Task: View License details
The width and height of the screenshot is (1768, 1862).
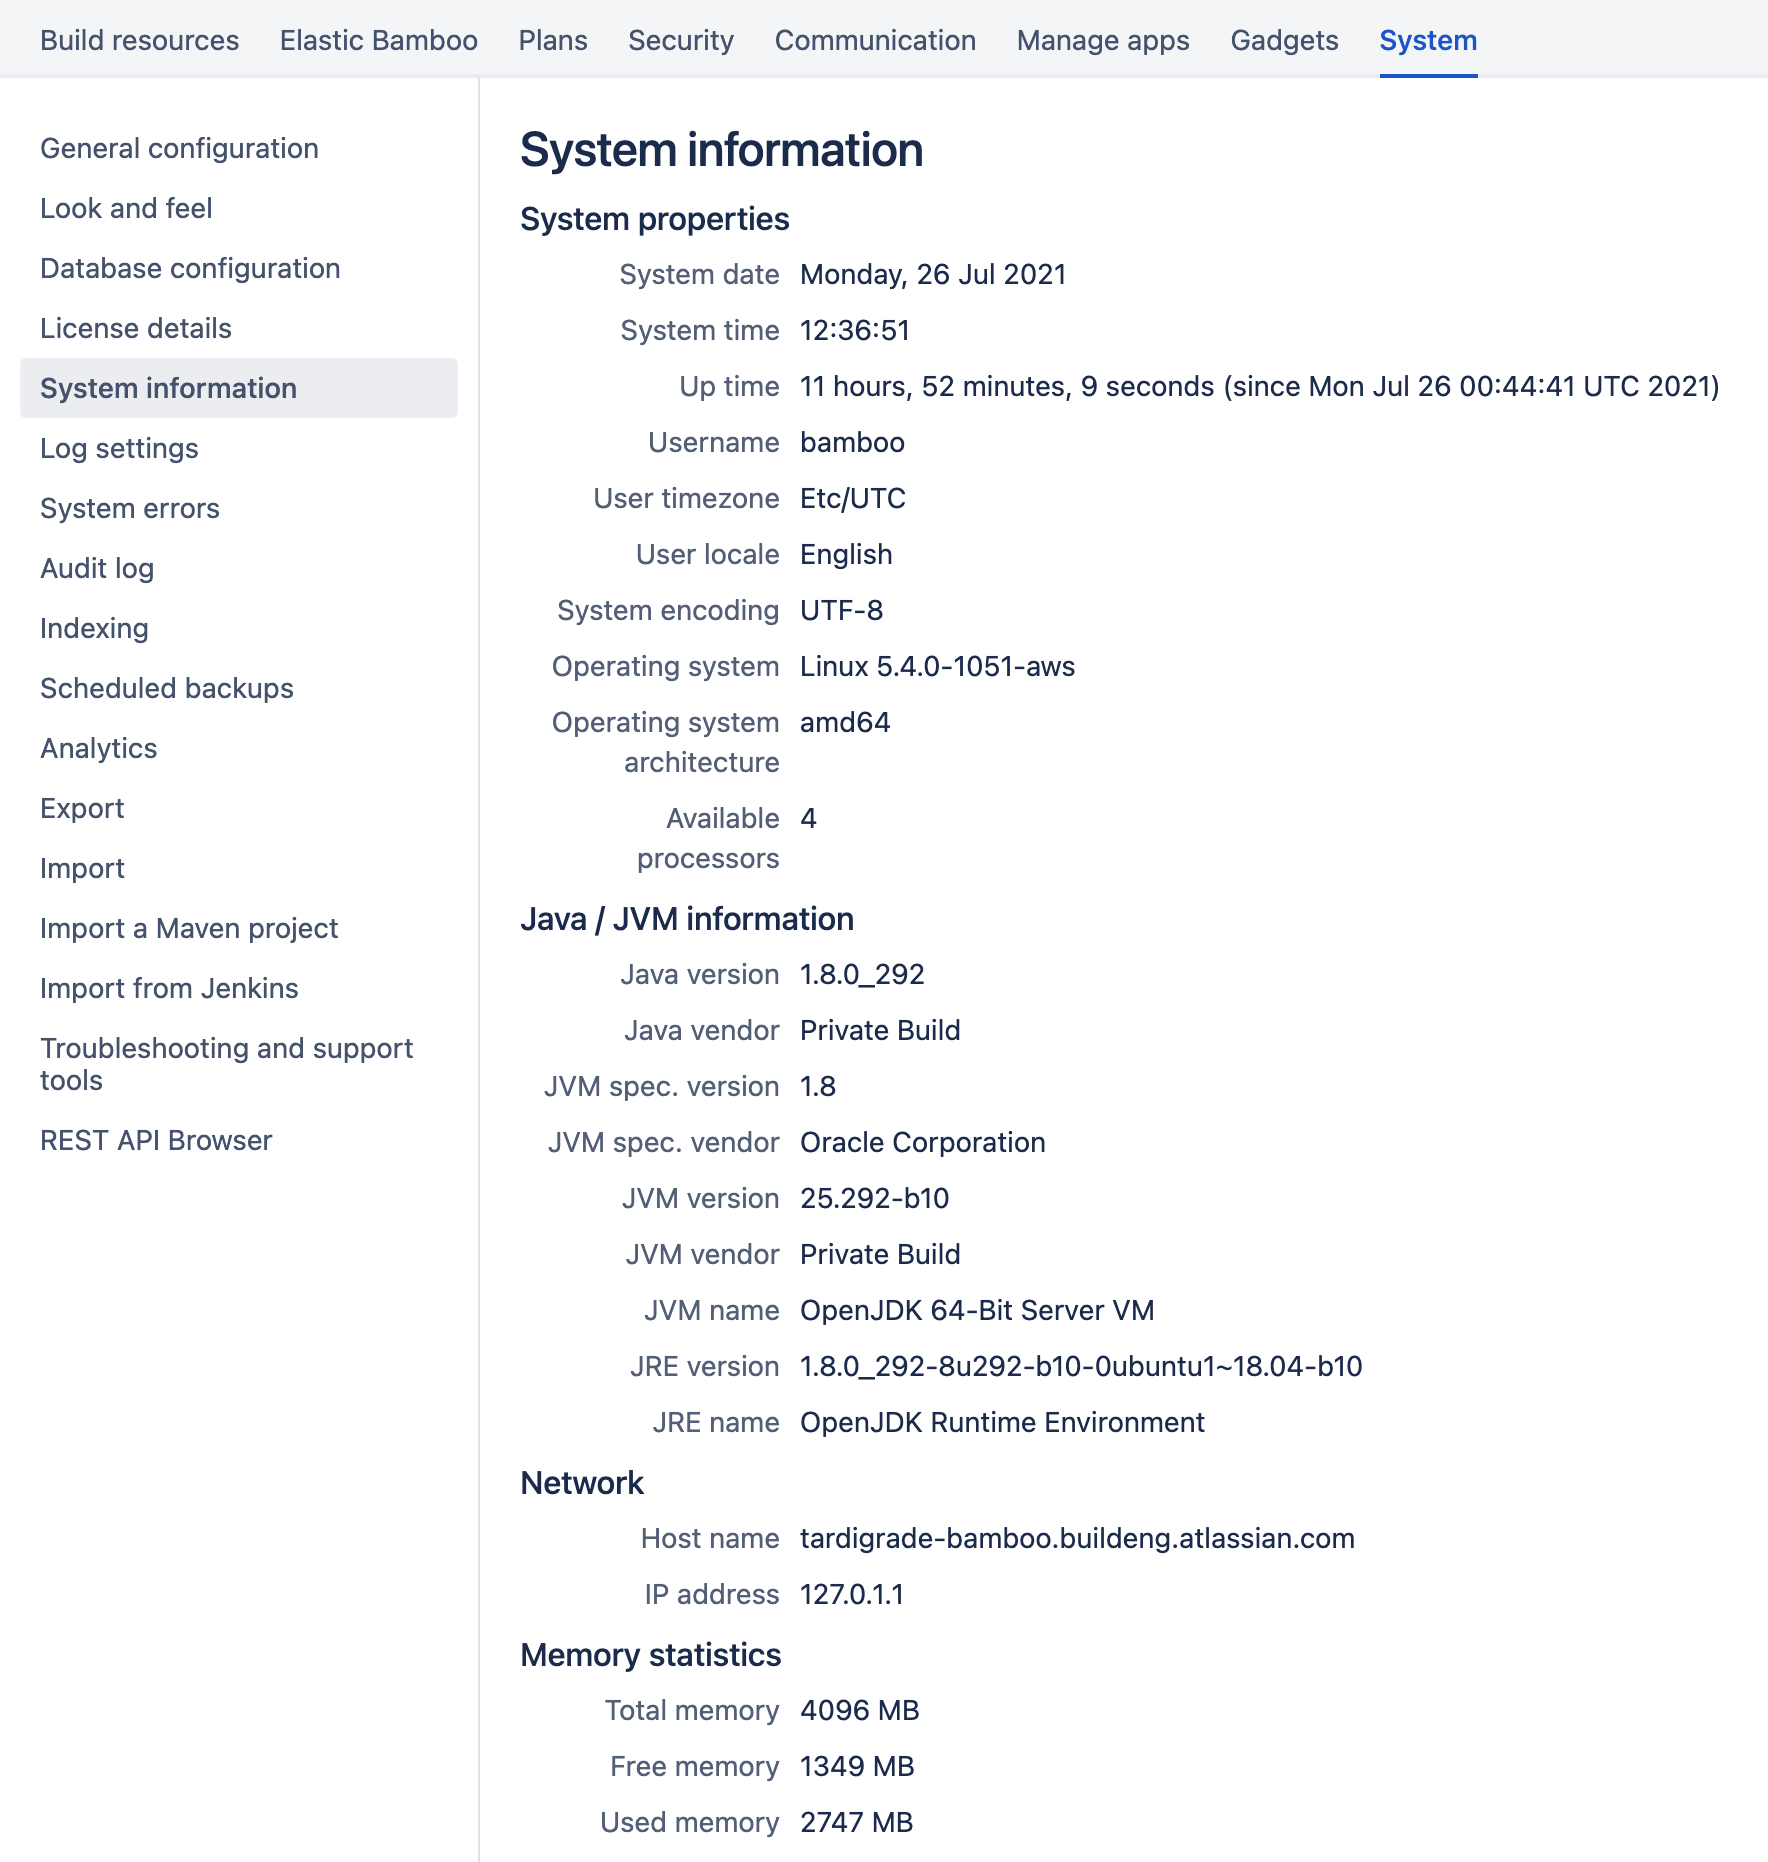Action: (136, 328)
